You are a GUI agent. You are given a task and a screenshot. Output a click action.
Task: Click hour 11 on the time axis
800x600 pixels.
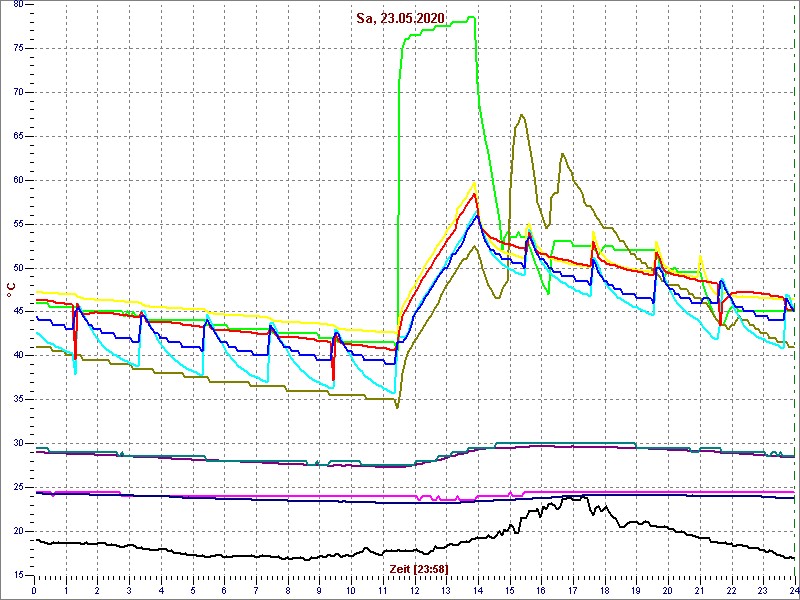click(x=383, y=590)
